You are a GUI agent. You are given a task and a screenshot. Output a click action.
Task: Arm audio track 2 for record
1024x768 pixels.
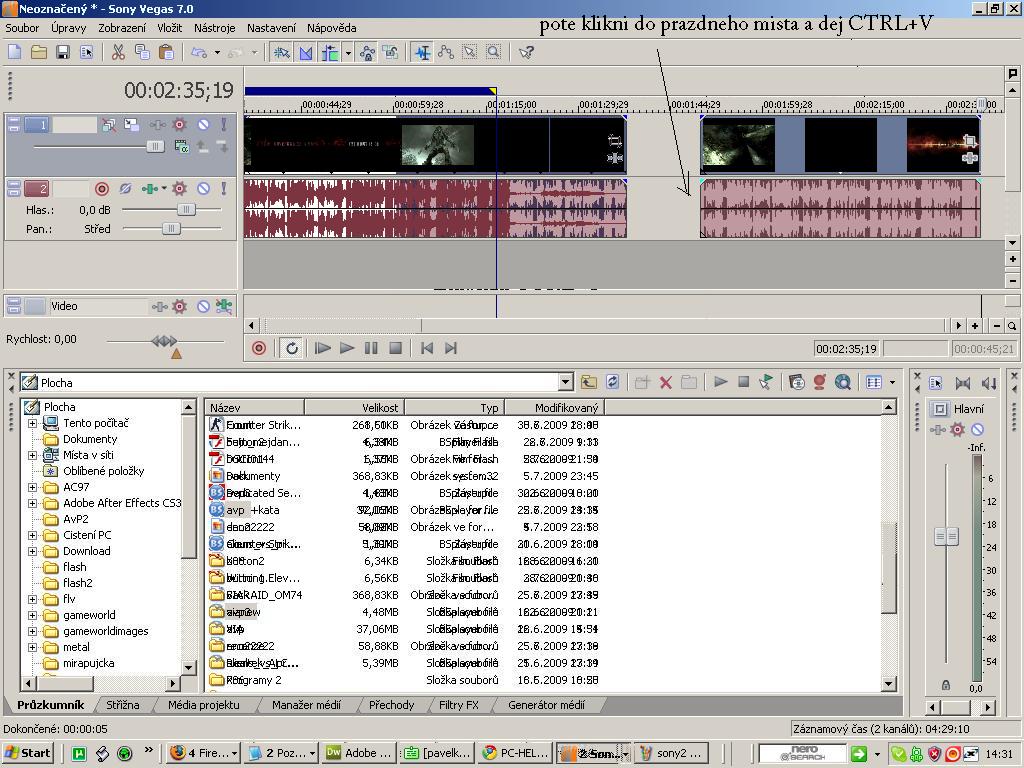click(101, 188)
